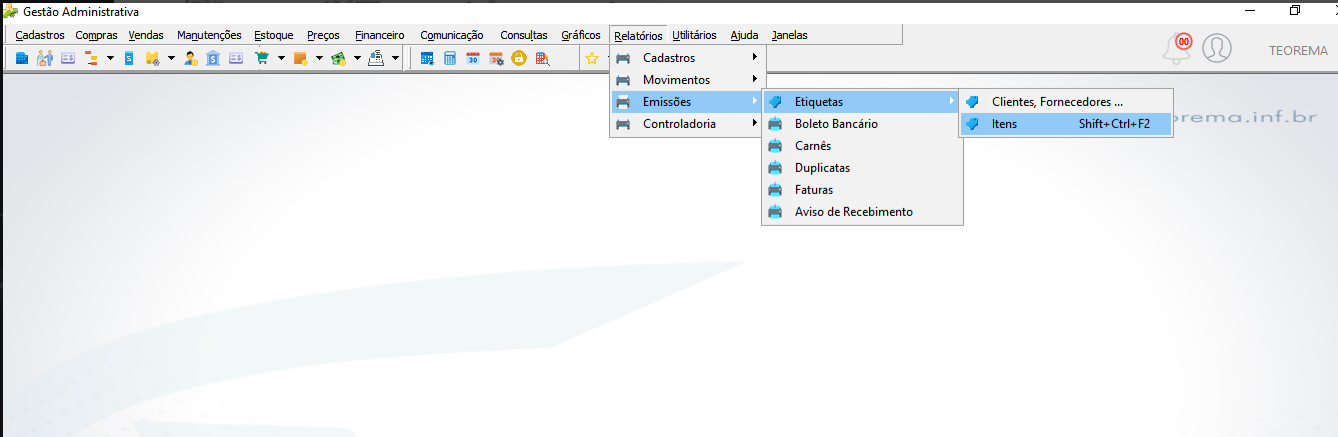Click the user profile avatar icon
This screenshot has height=437, width=1338.
1217,48
